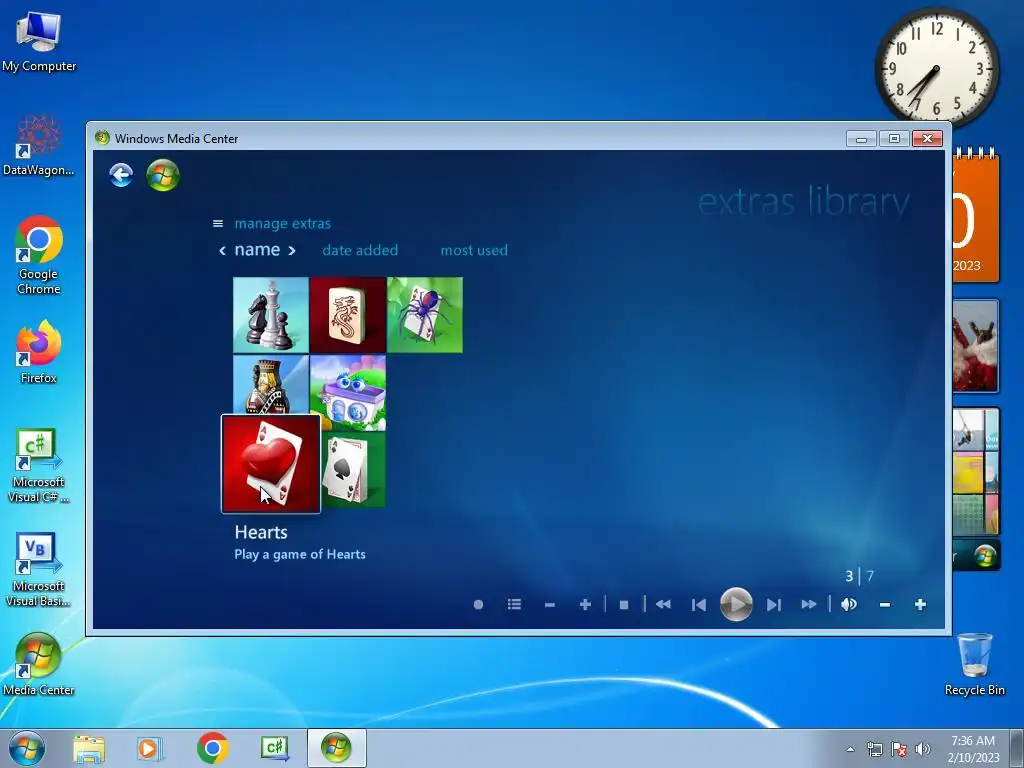Close the Windows Media Center window
This screenshot has height=768, width=1024.
(927, 138)
